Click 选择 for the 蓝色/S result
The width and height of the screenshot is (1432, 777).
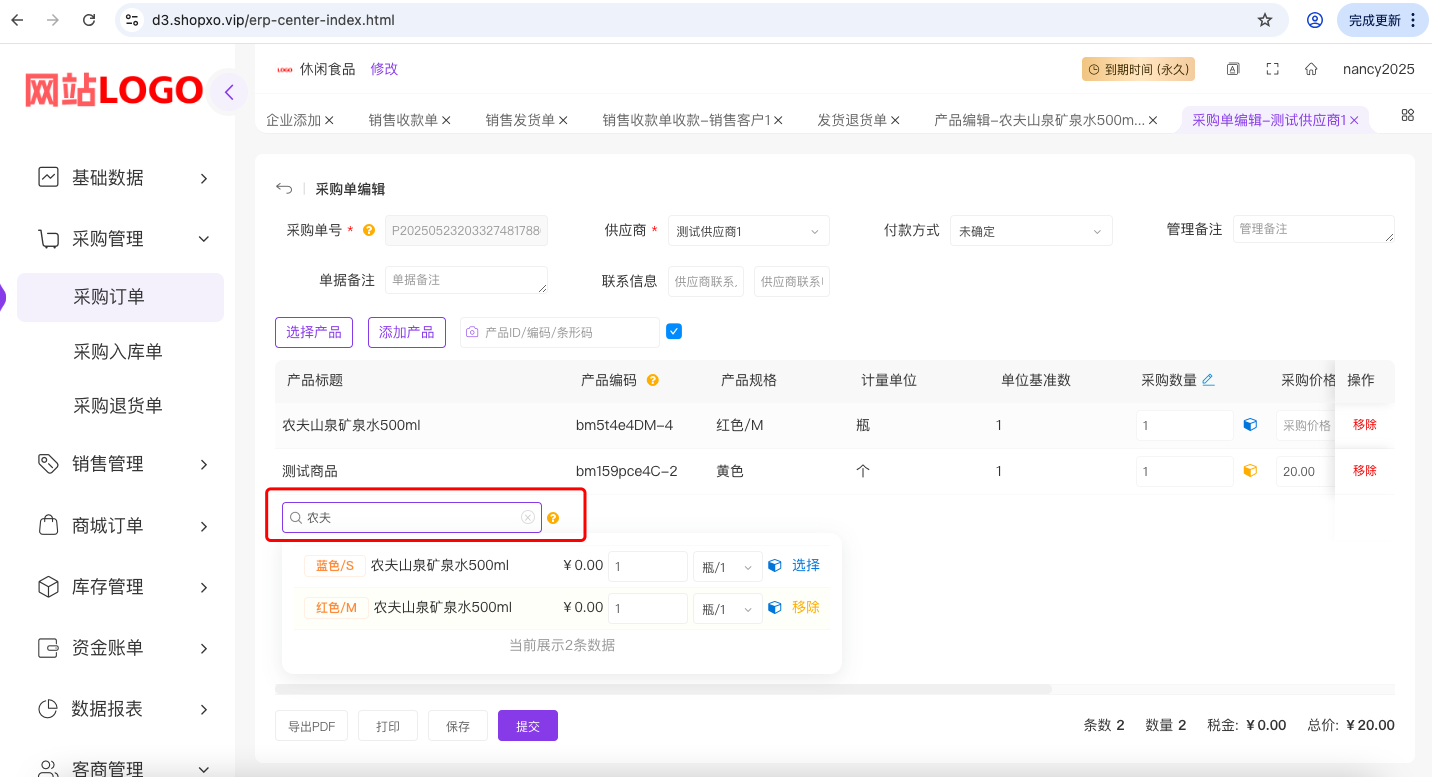click(x=806, y=566)
